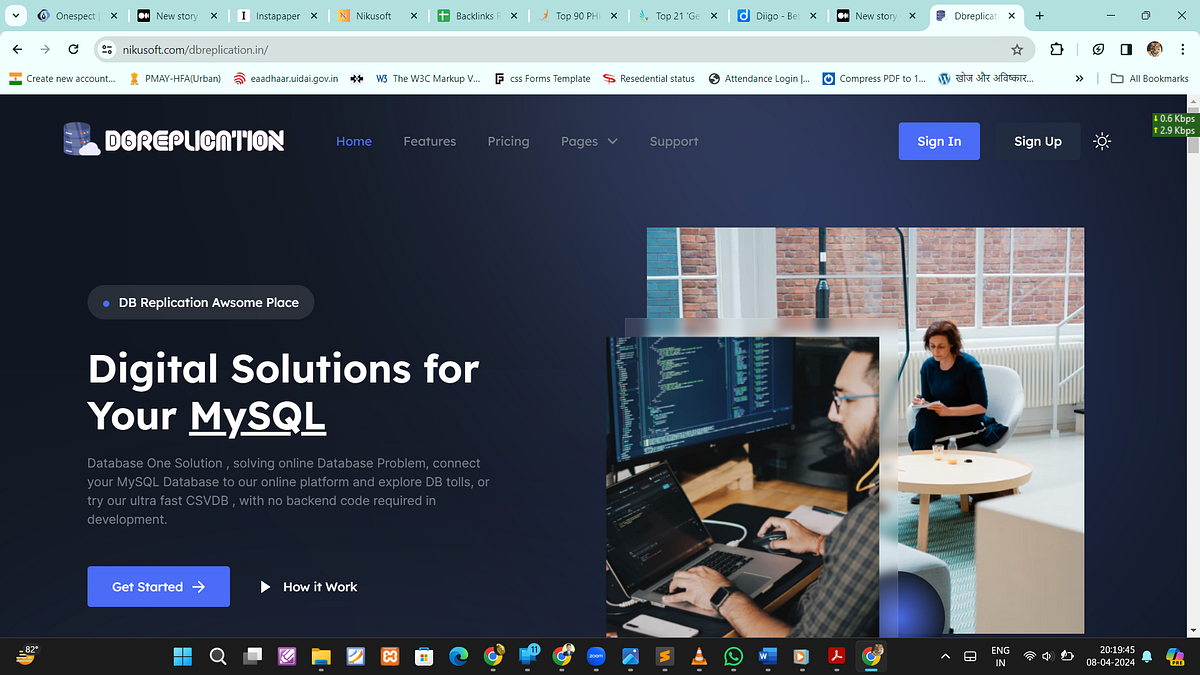Image resolution: width=1200 pixels, height=675 pixels.
Task: Open VLC media player from the taskbar
Action: pyautogui.click(x=699, y=657)
